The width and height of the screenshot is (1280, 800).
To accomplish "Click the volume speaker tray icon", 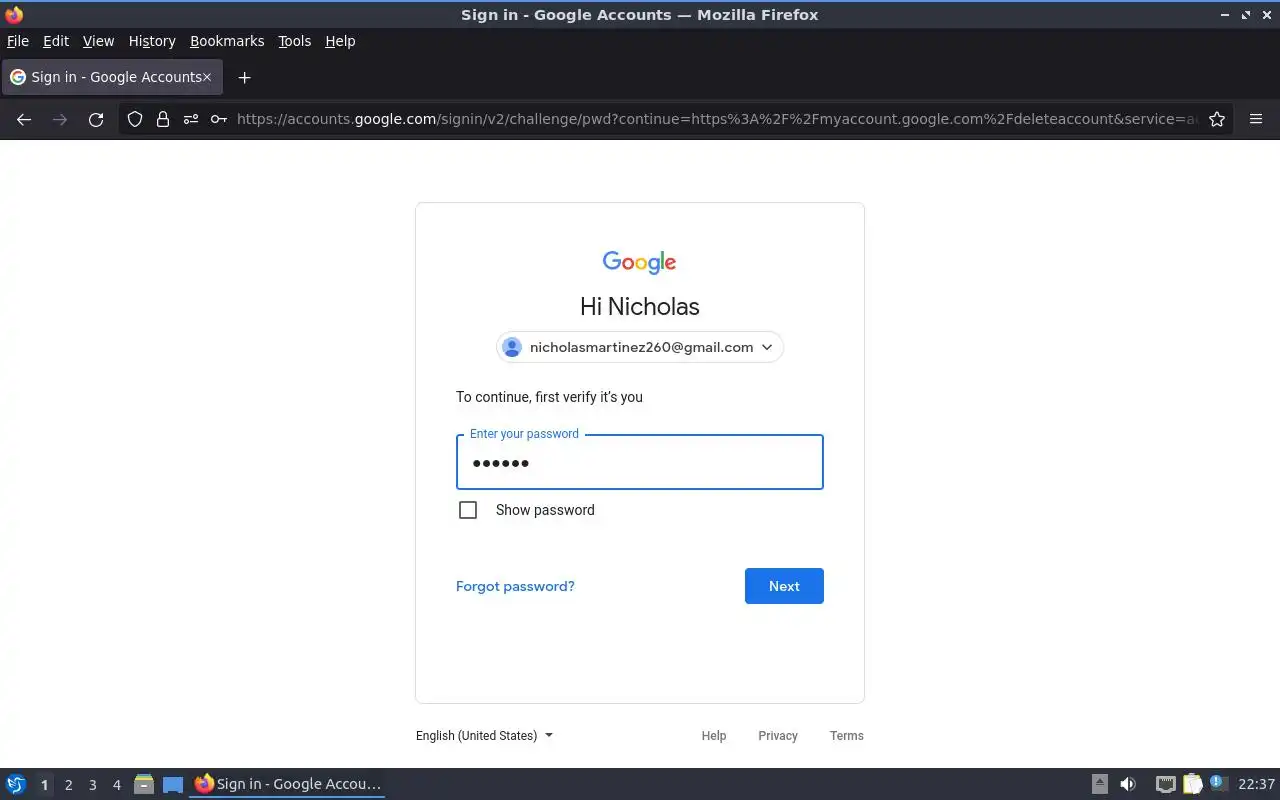I will coord(1128,784).
